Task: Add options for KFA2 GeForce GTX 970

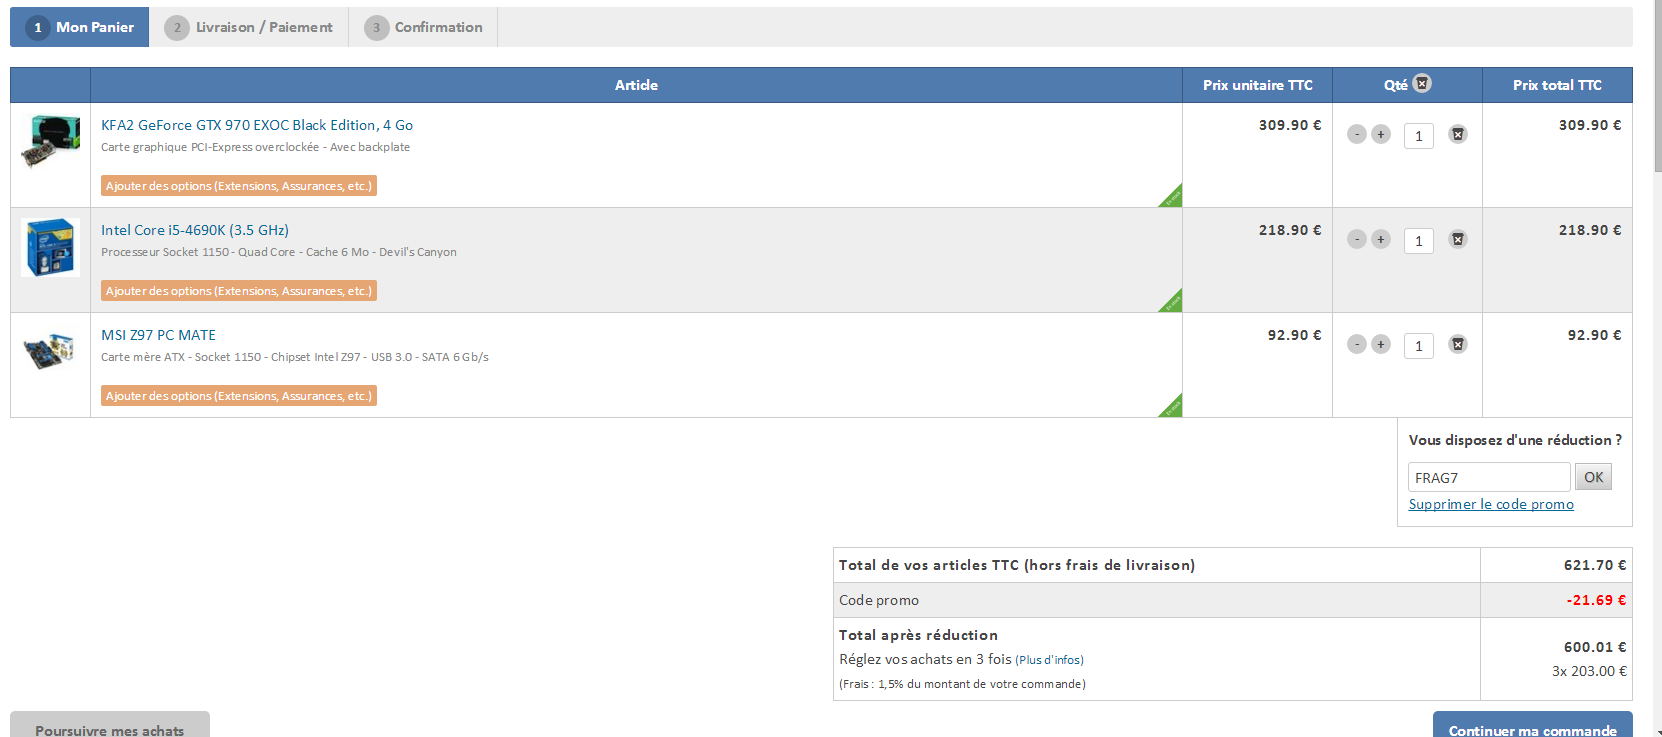Action: pos(239,186)
